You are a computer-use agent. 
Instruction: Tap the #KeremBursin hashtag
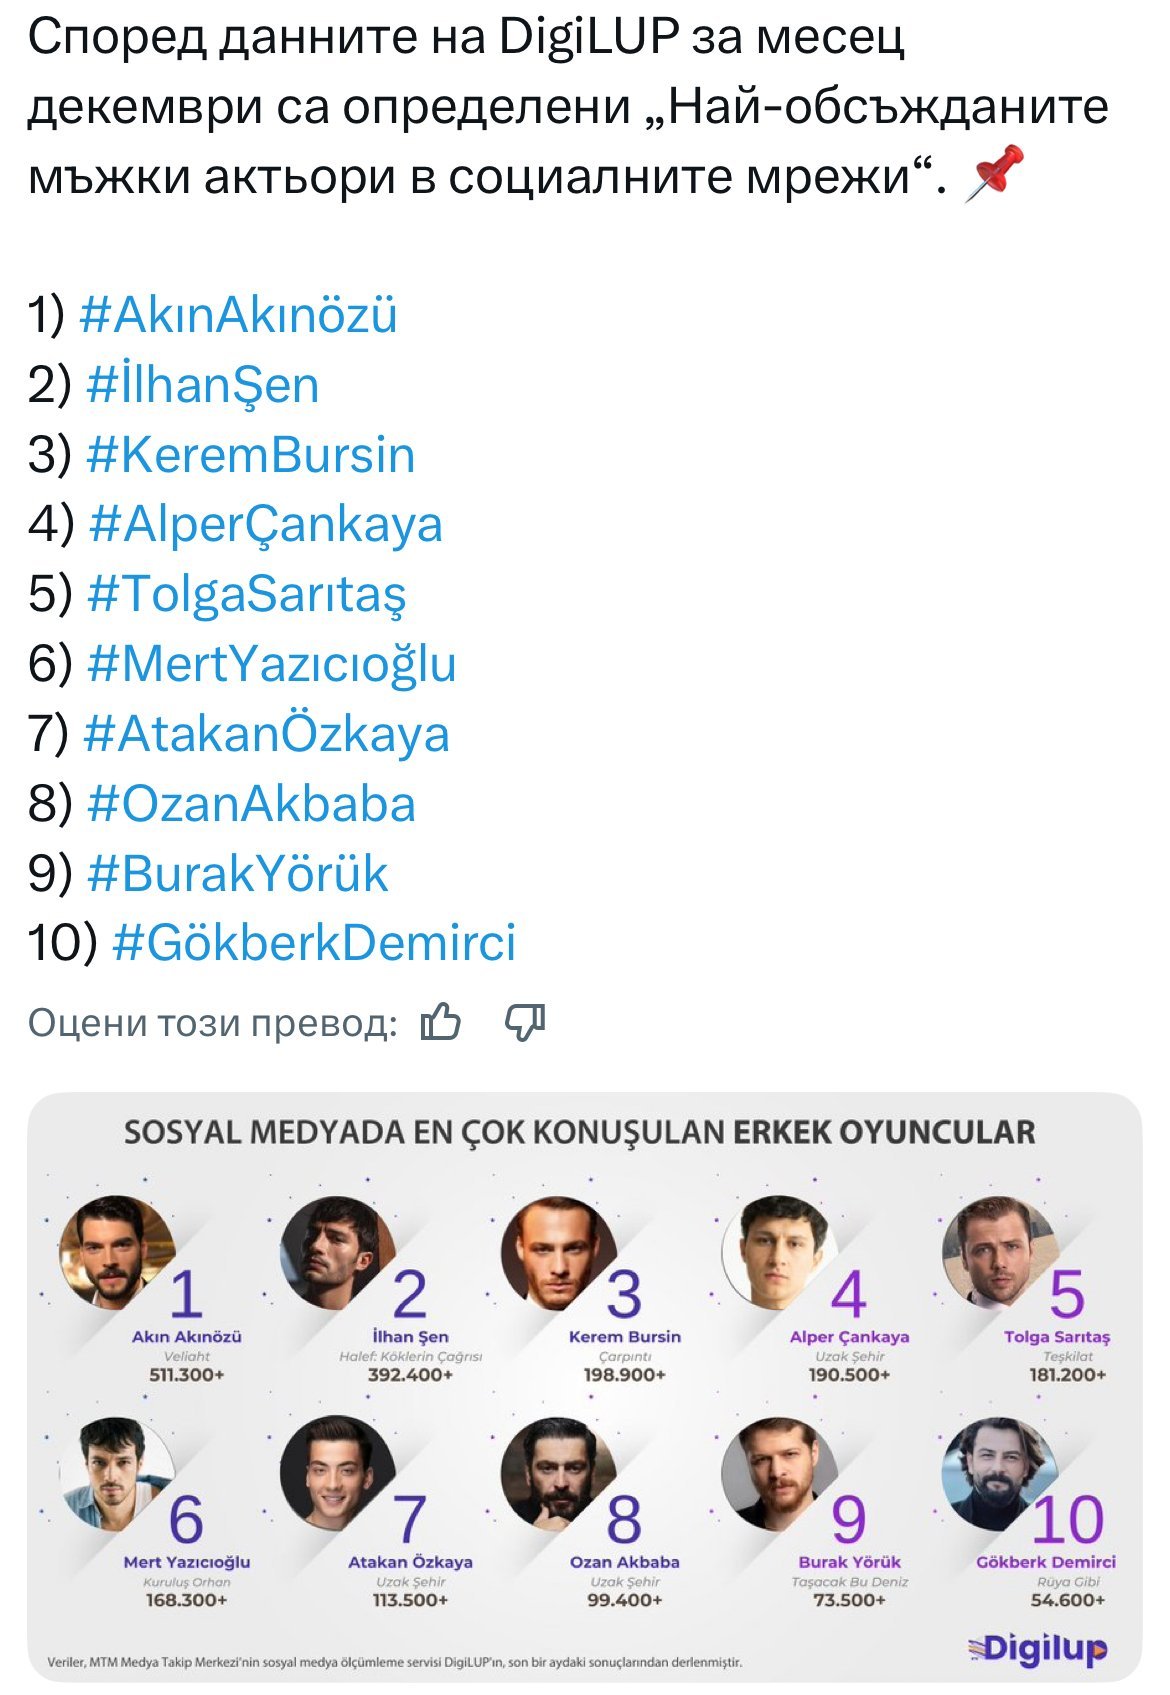251,455
